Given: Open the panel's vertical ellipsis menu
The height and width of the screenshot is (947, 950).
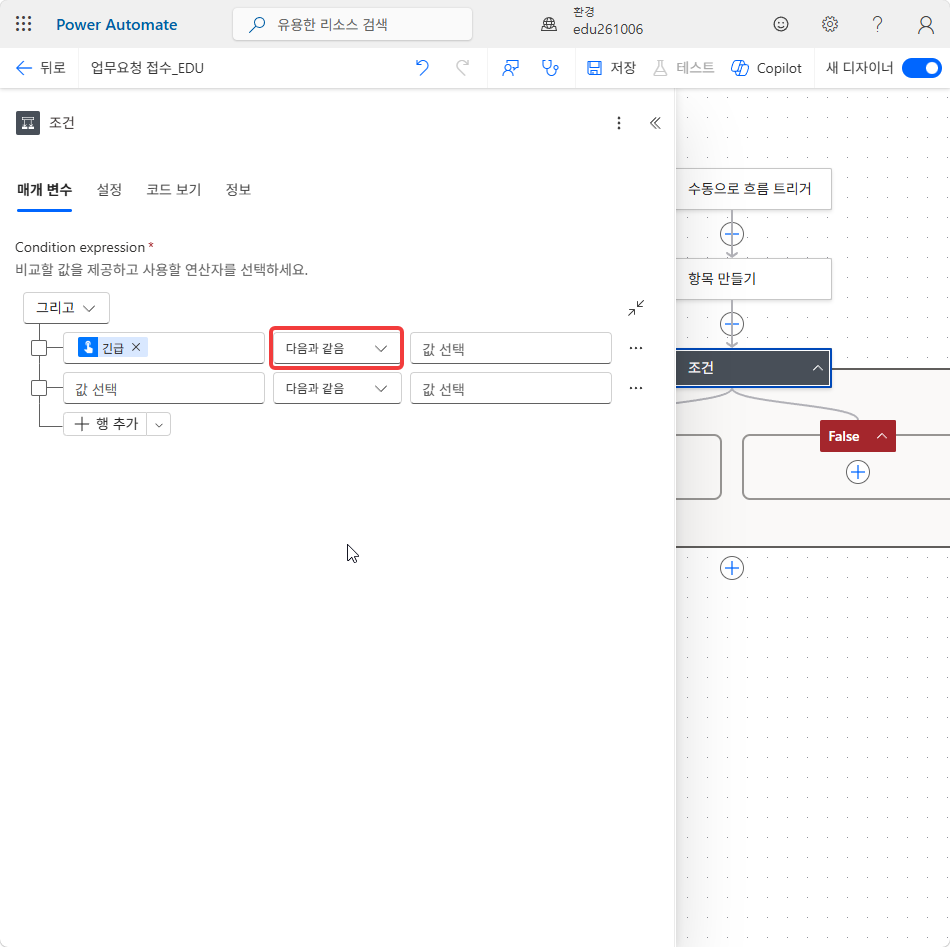Looking at the screenshot, I should 619,123.
